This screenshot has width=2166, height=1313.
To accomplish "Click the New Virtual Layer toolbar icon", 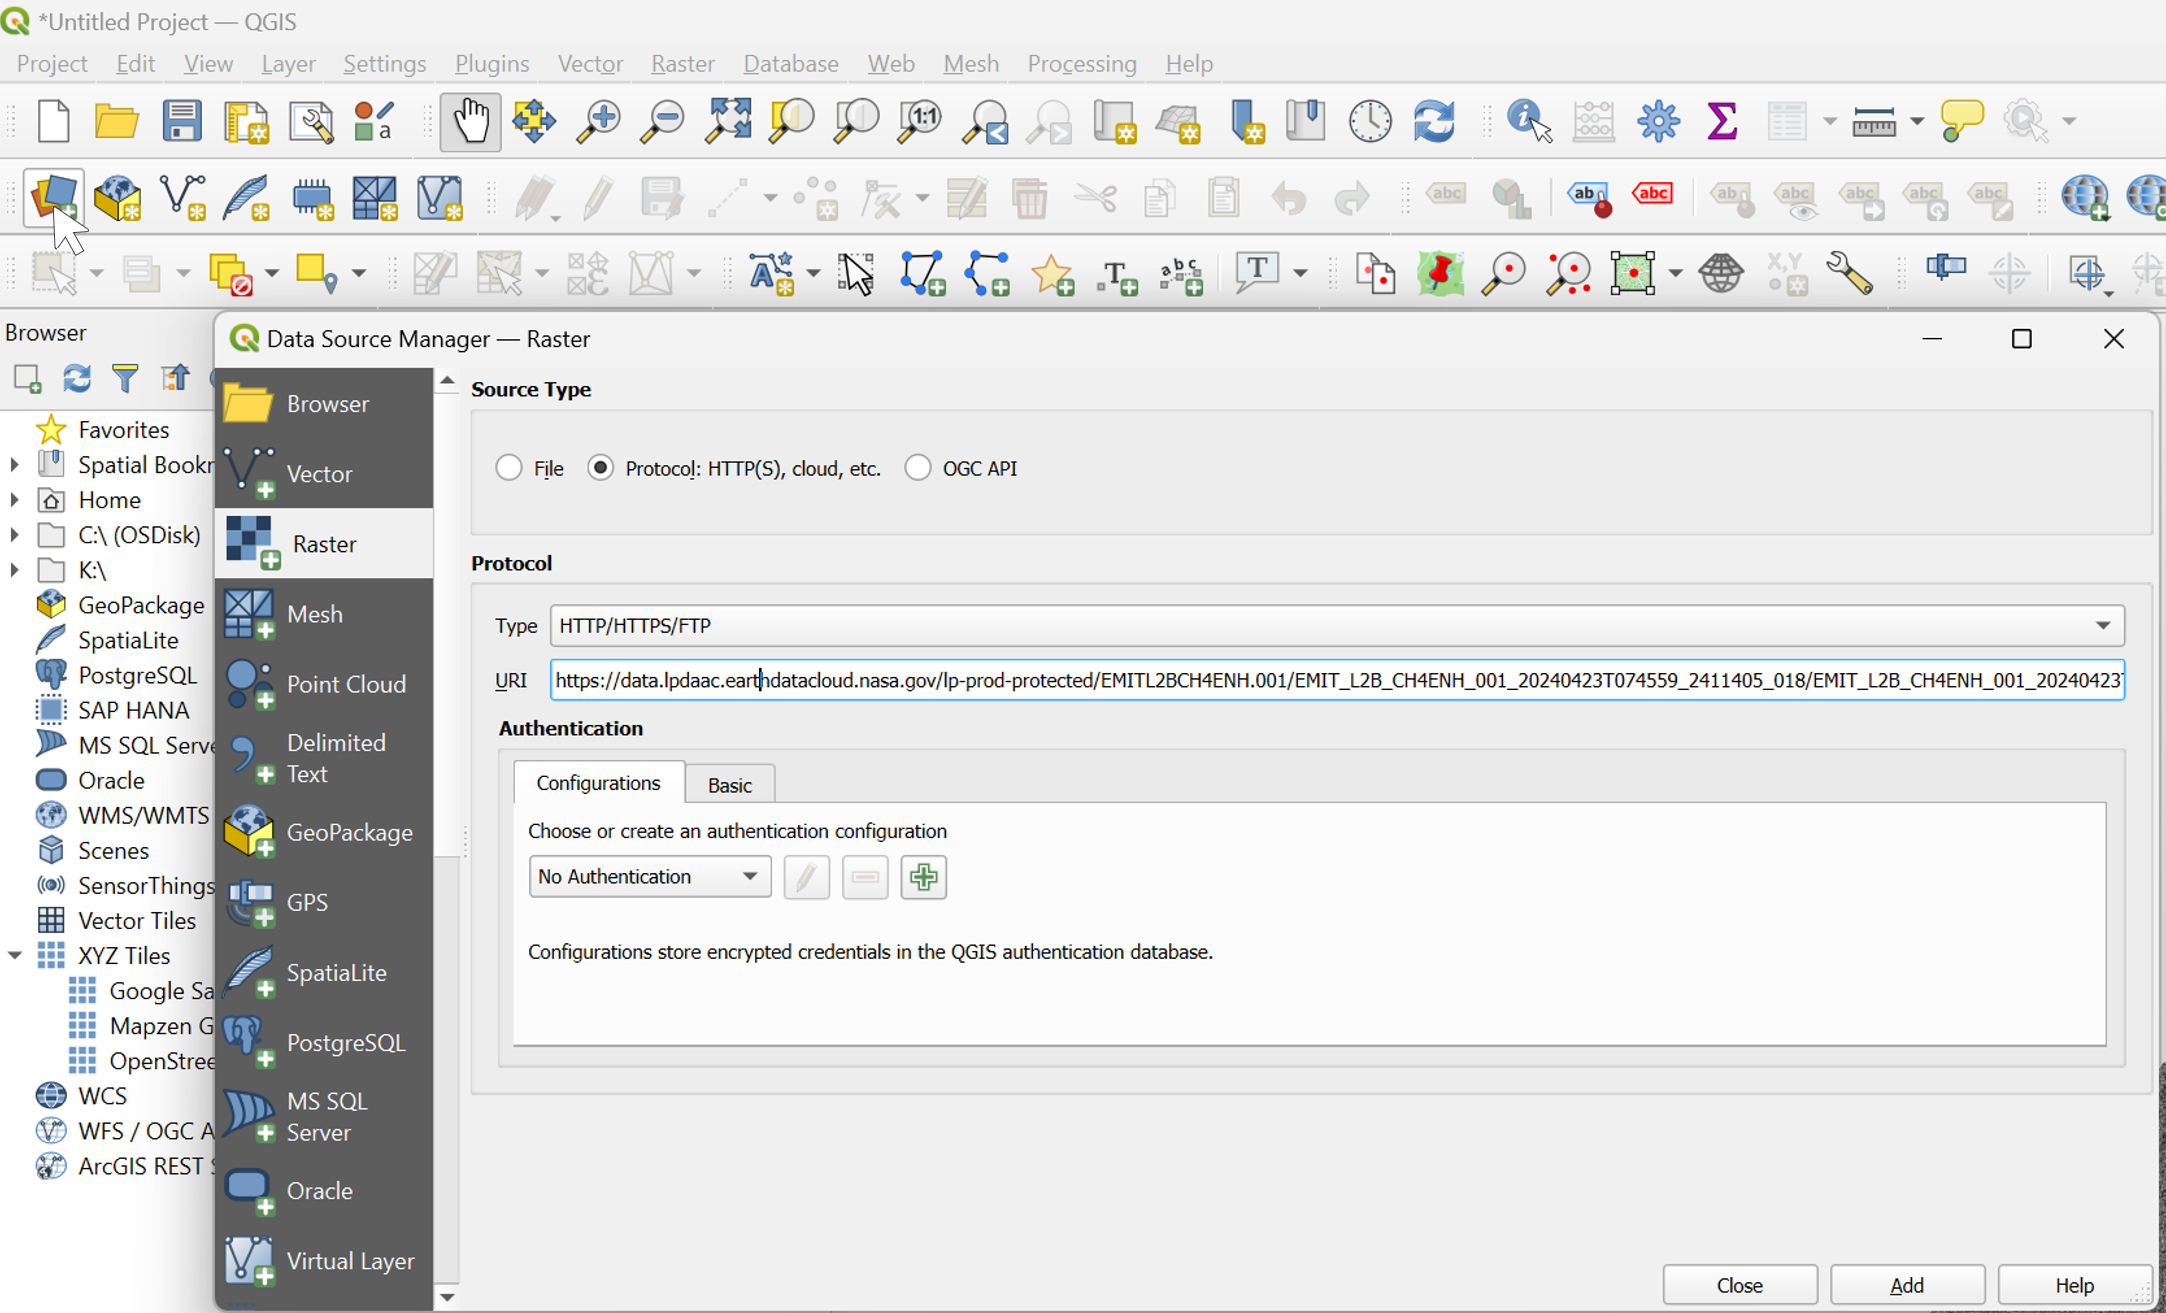I will point(440,197).
